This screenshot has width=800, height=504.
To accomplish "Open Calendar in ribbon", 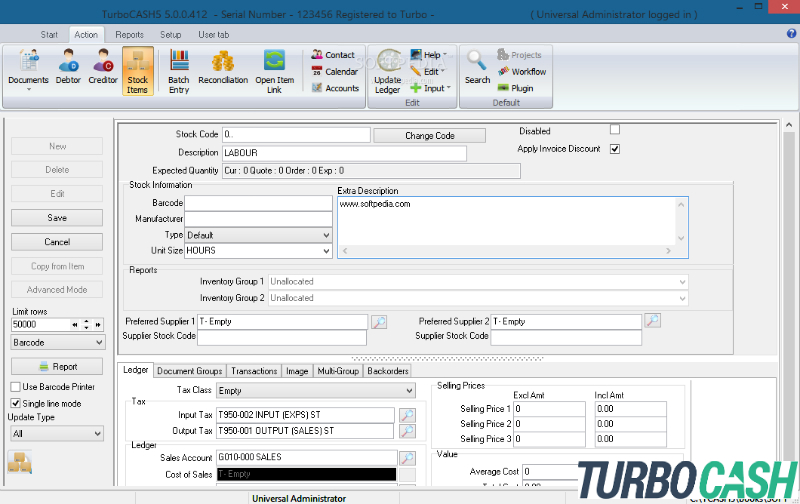I will (x=335, y=71).
